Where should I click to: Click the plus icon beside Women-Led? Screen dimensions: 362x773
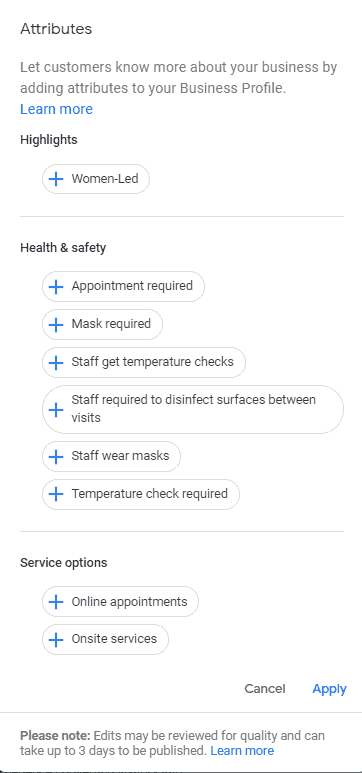pyautogui.click(x=56, y=179)
